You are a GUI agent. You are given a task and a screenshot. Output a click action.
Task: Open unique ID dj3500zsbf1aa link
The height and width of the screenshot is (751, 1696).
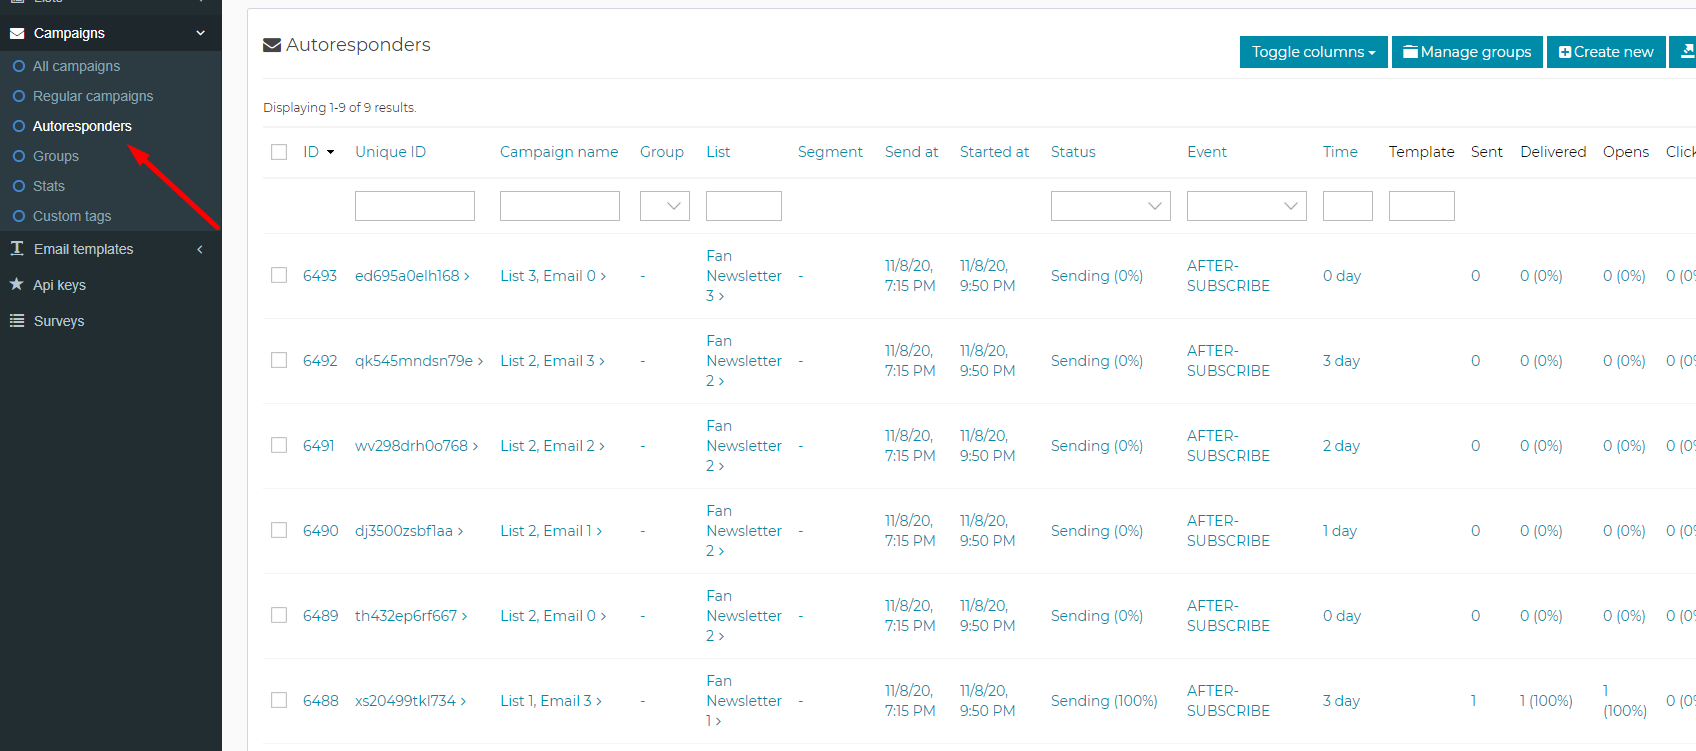[409, 530]
